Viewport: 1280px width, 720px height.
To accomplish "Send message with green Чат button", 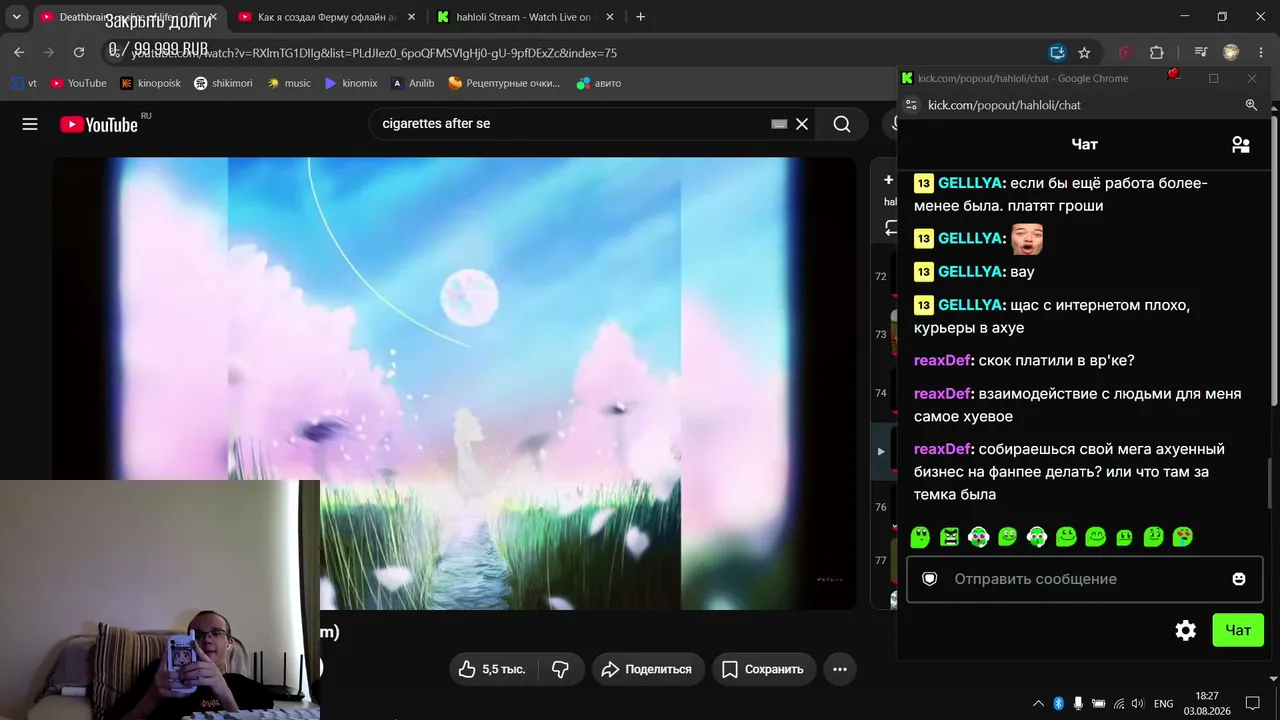I will click(1238, 630).
